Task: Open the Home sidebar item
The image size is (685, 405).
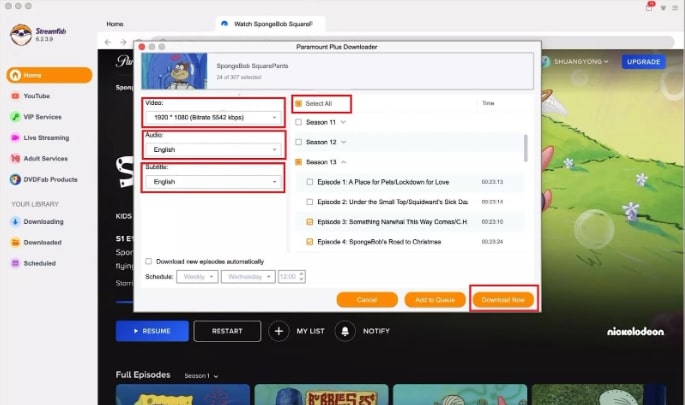Action: (49, 75)
